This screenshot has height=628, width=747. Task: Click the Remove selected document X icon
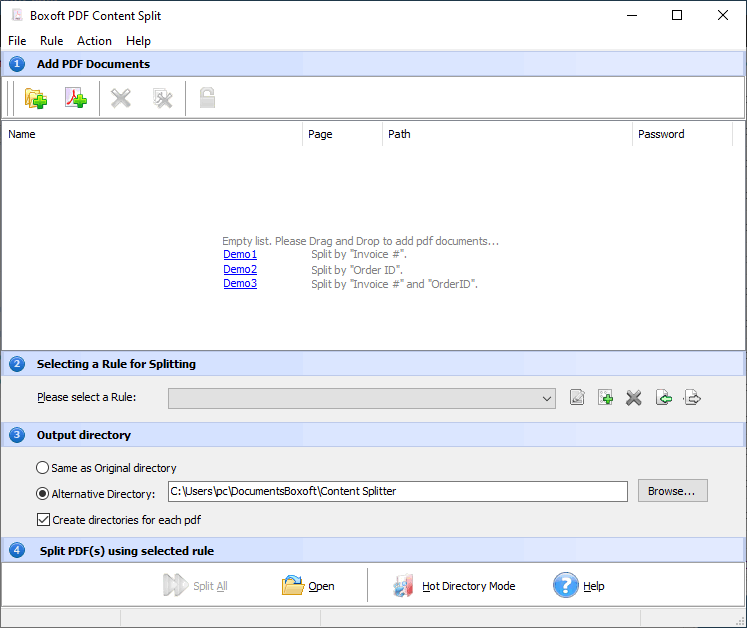(x=121, y=99)
